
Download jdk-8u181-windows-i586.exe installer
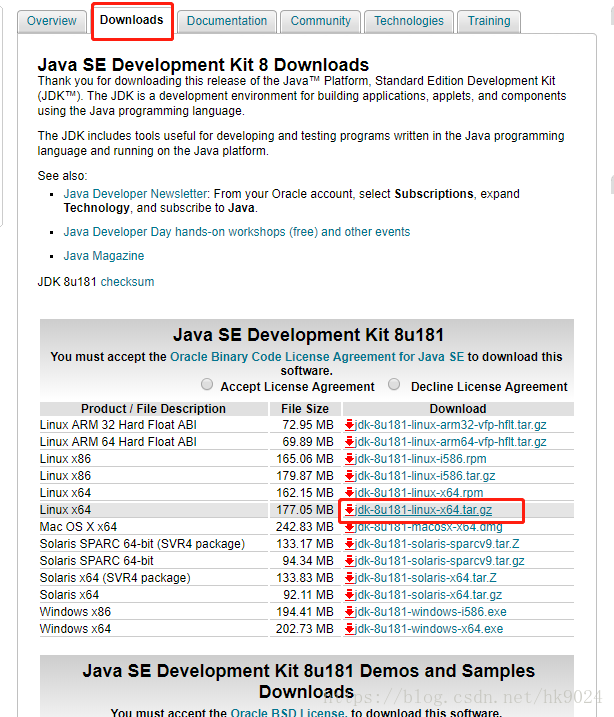pyautogui.click(x=431, y=611)
